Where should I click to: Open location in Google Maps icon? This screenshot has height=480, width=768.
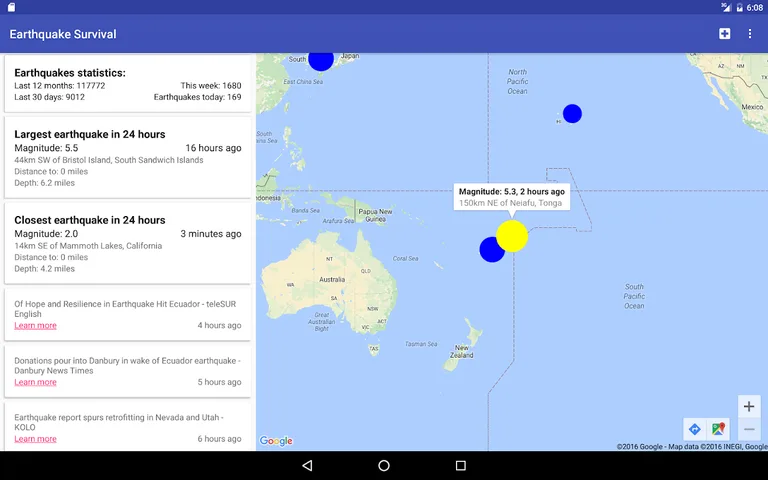719,430
